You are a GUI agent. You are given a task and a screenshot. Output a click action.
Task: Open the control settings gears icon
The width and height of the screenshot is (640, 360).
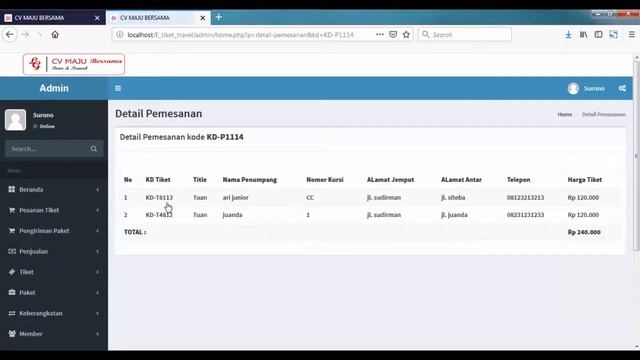click(x=622, y=88)
